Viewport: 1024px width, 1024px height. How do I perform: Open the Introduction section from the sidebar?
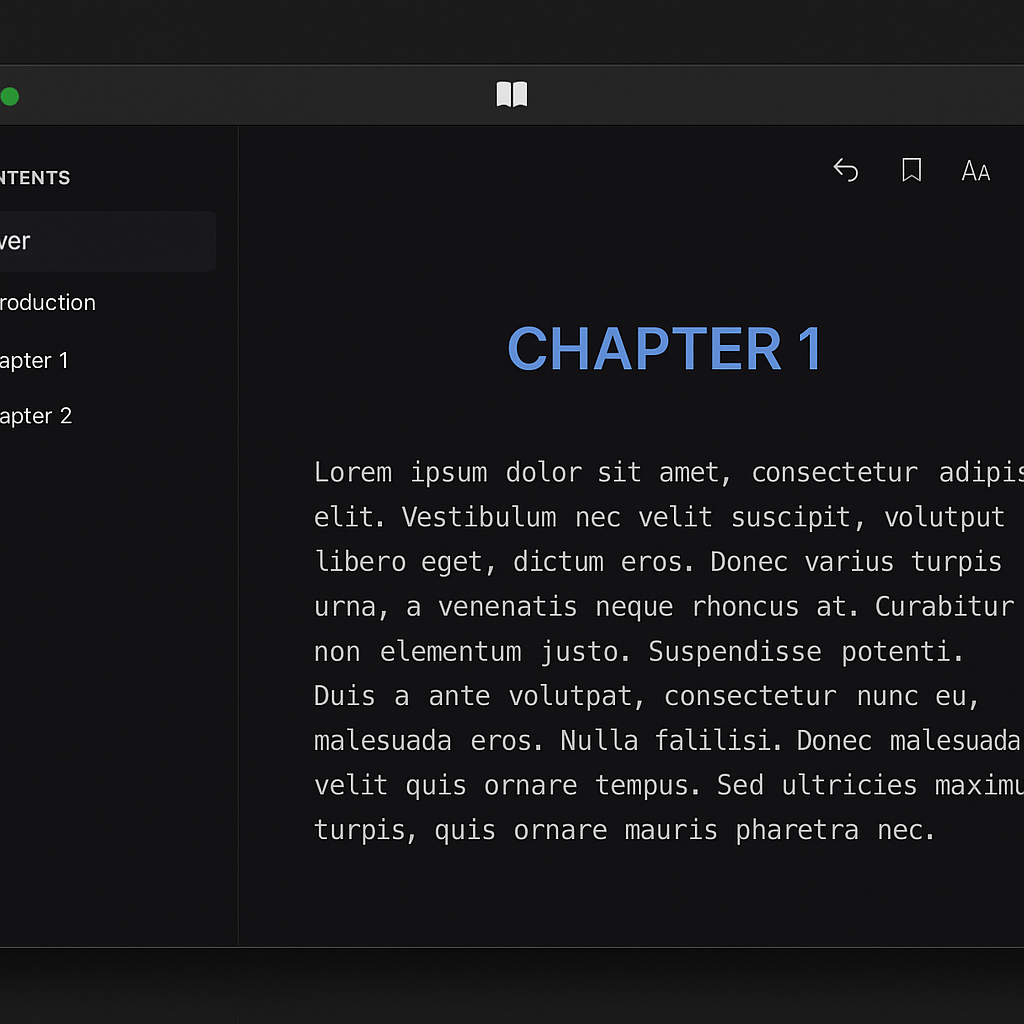pos(48,302)
